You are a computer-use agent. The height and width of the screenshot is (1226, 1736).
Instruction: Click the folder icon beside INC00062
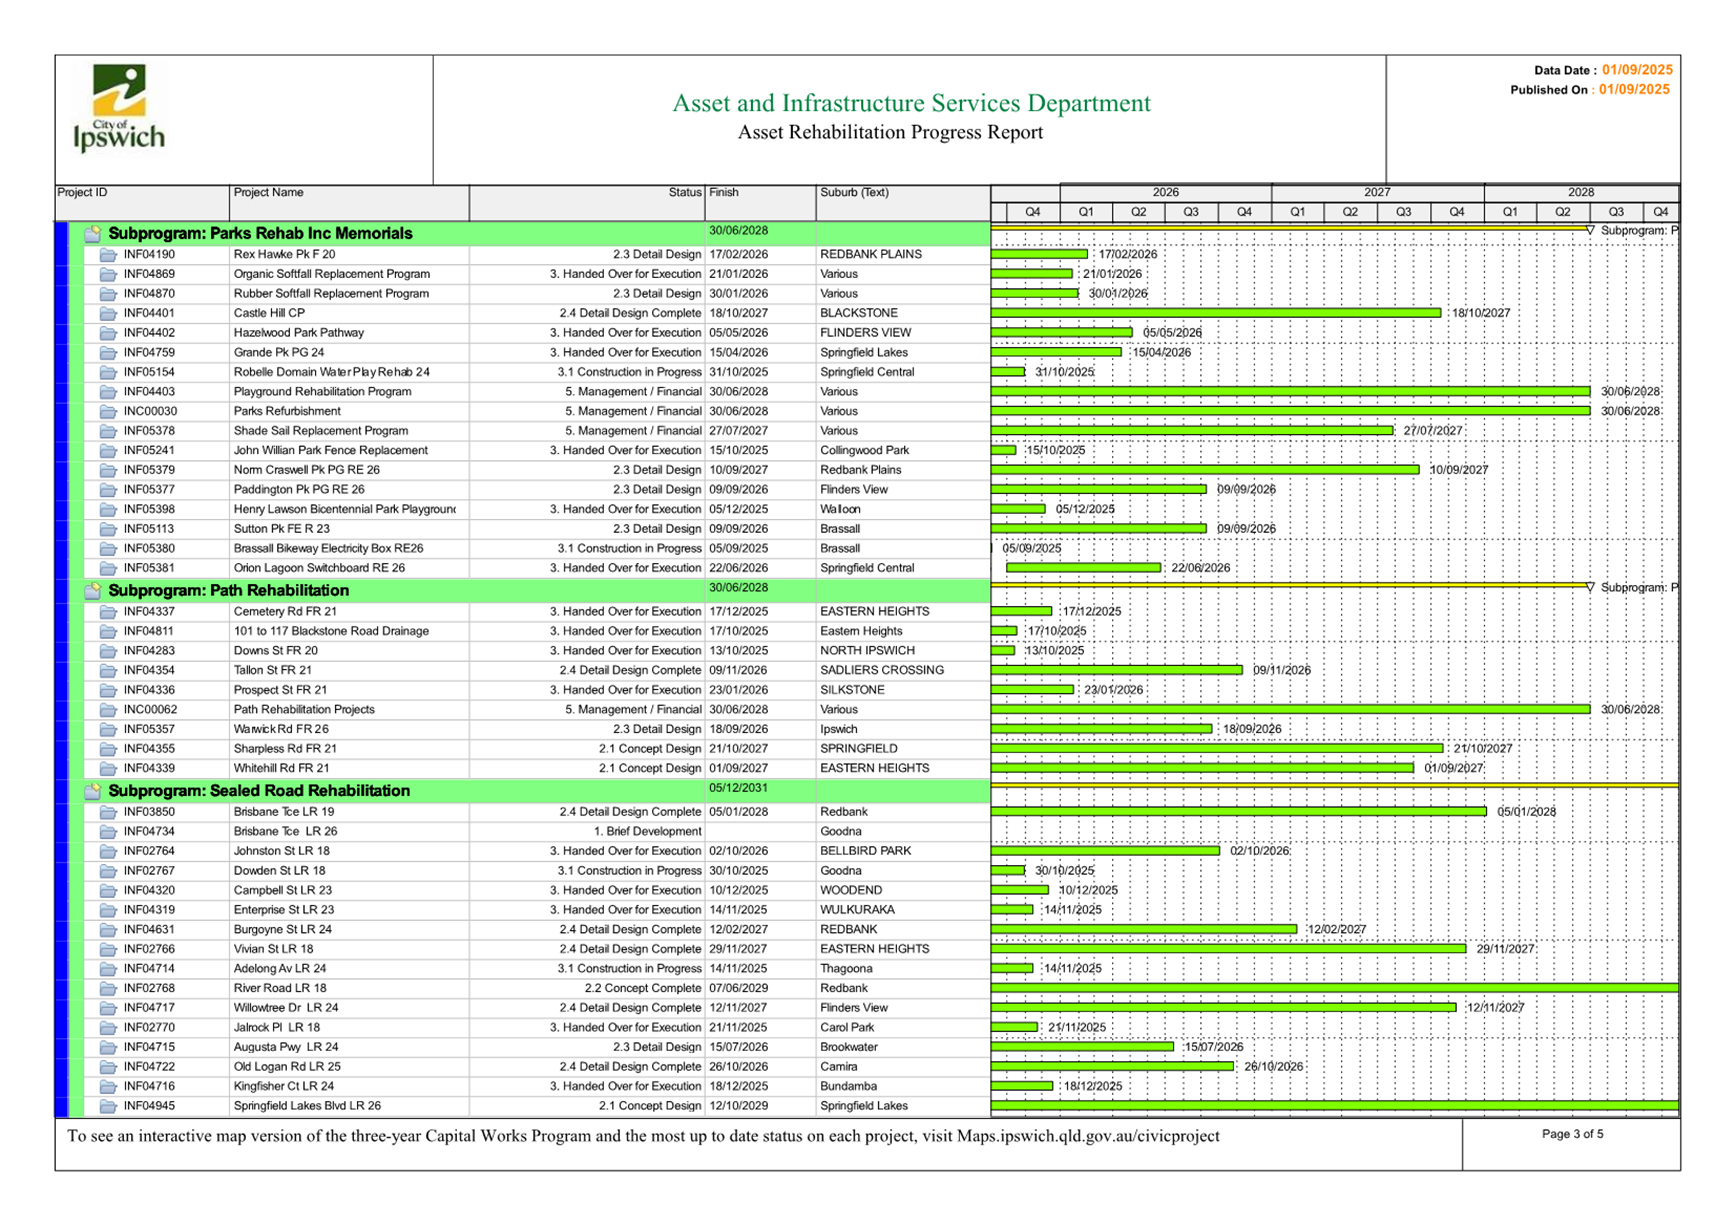pos(108,709)
